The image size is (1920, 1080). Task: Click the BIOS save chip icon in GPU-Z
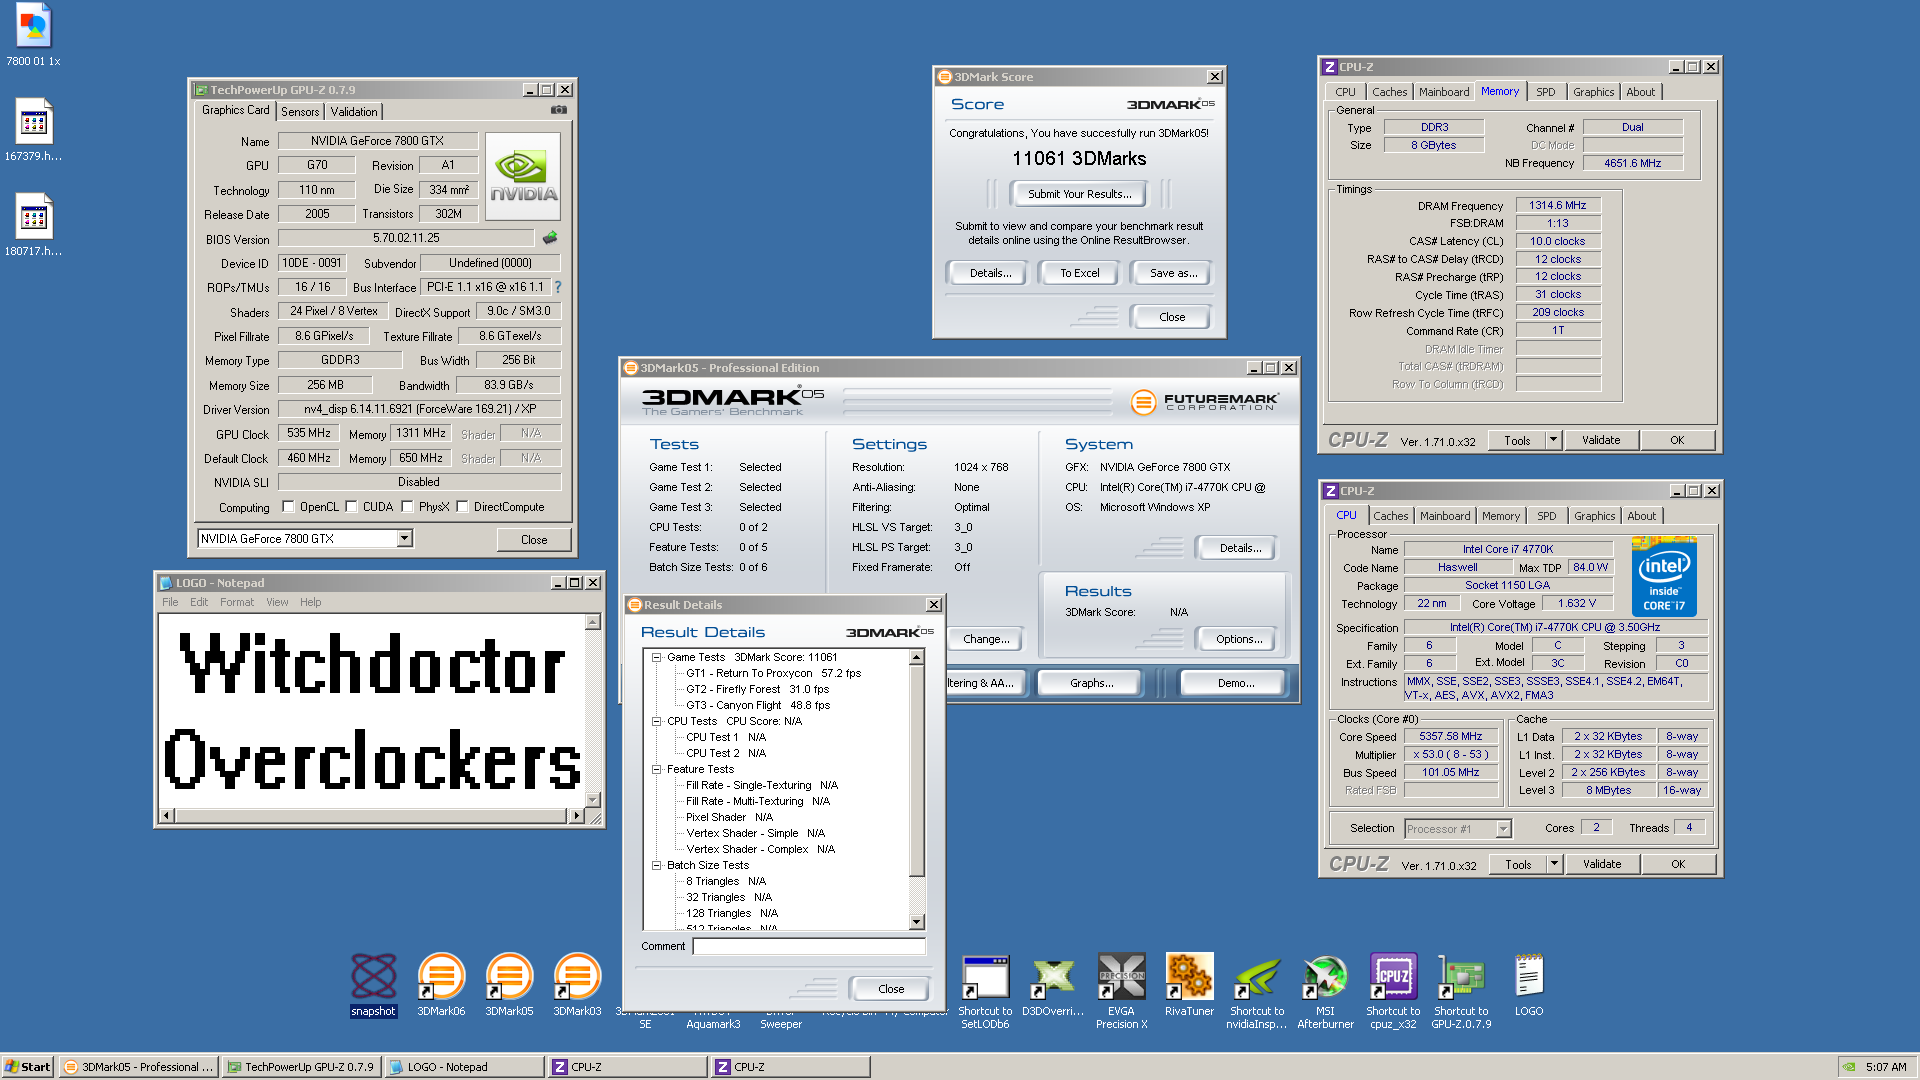(x=549, y=238)
